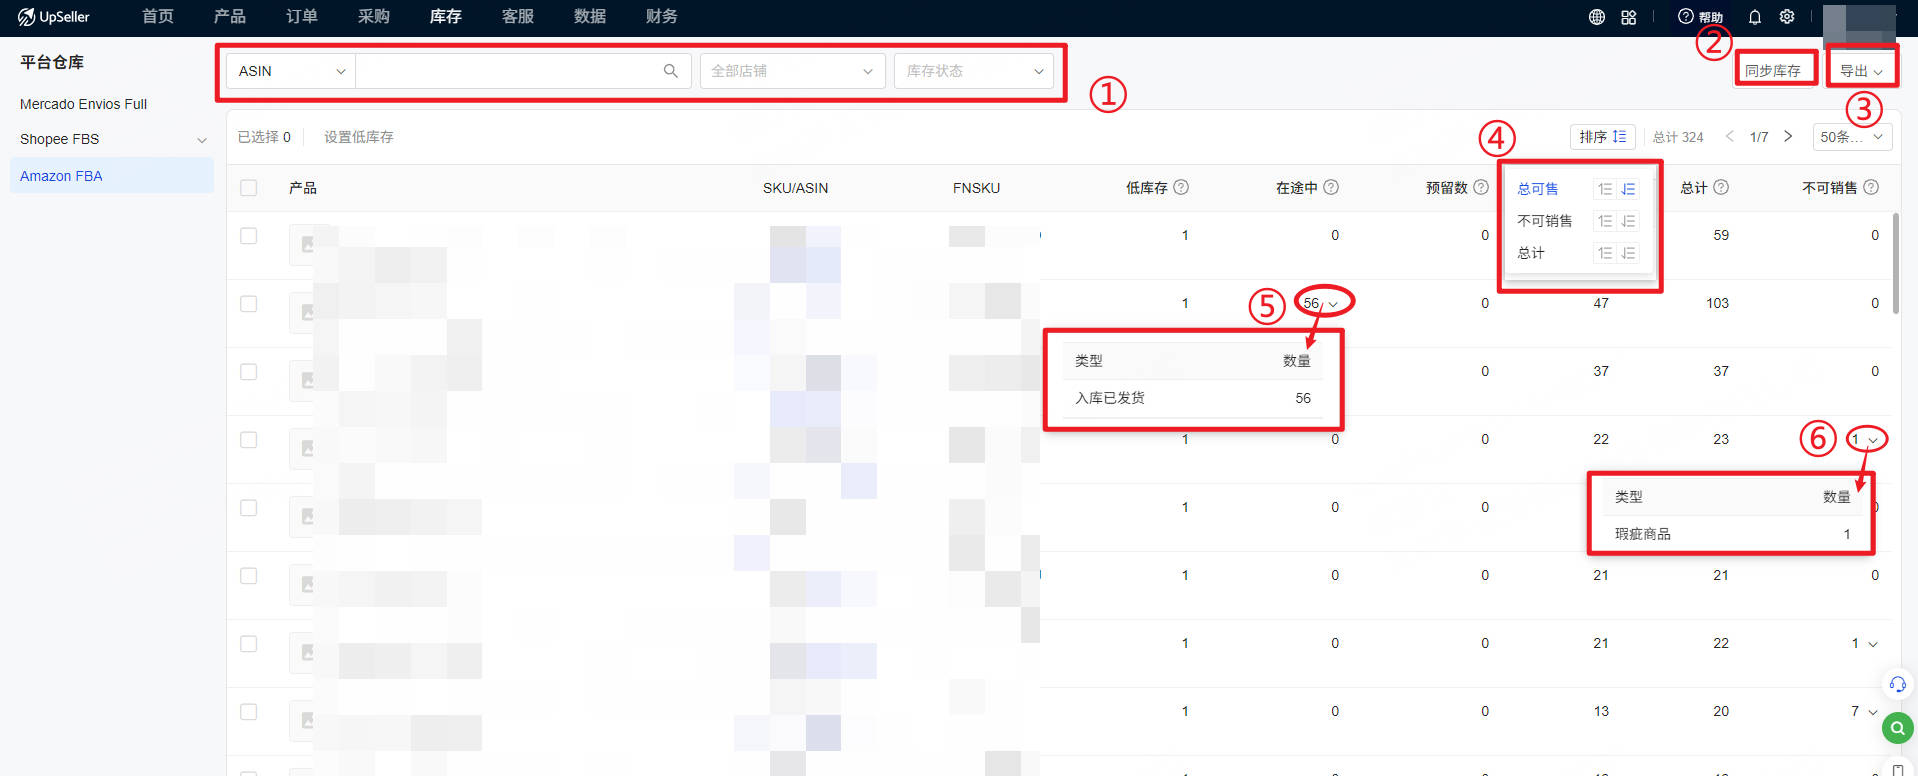Open the 产品 menu
The image size is (1918, 776).
[230, 17]
